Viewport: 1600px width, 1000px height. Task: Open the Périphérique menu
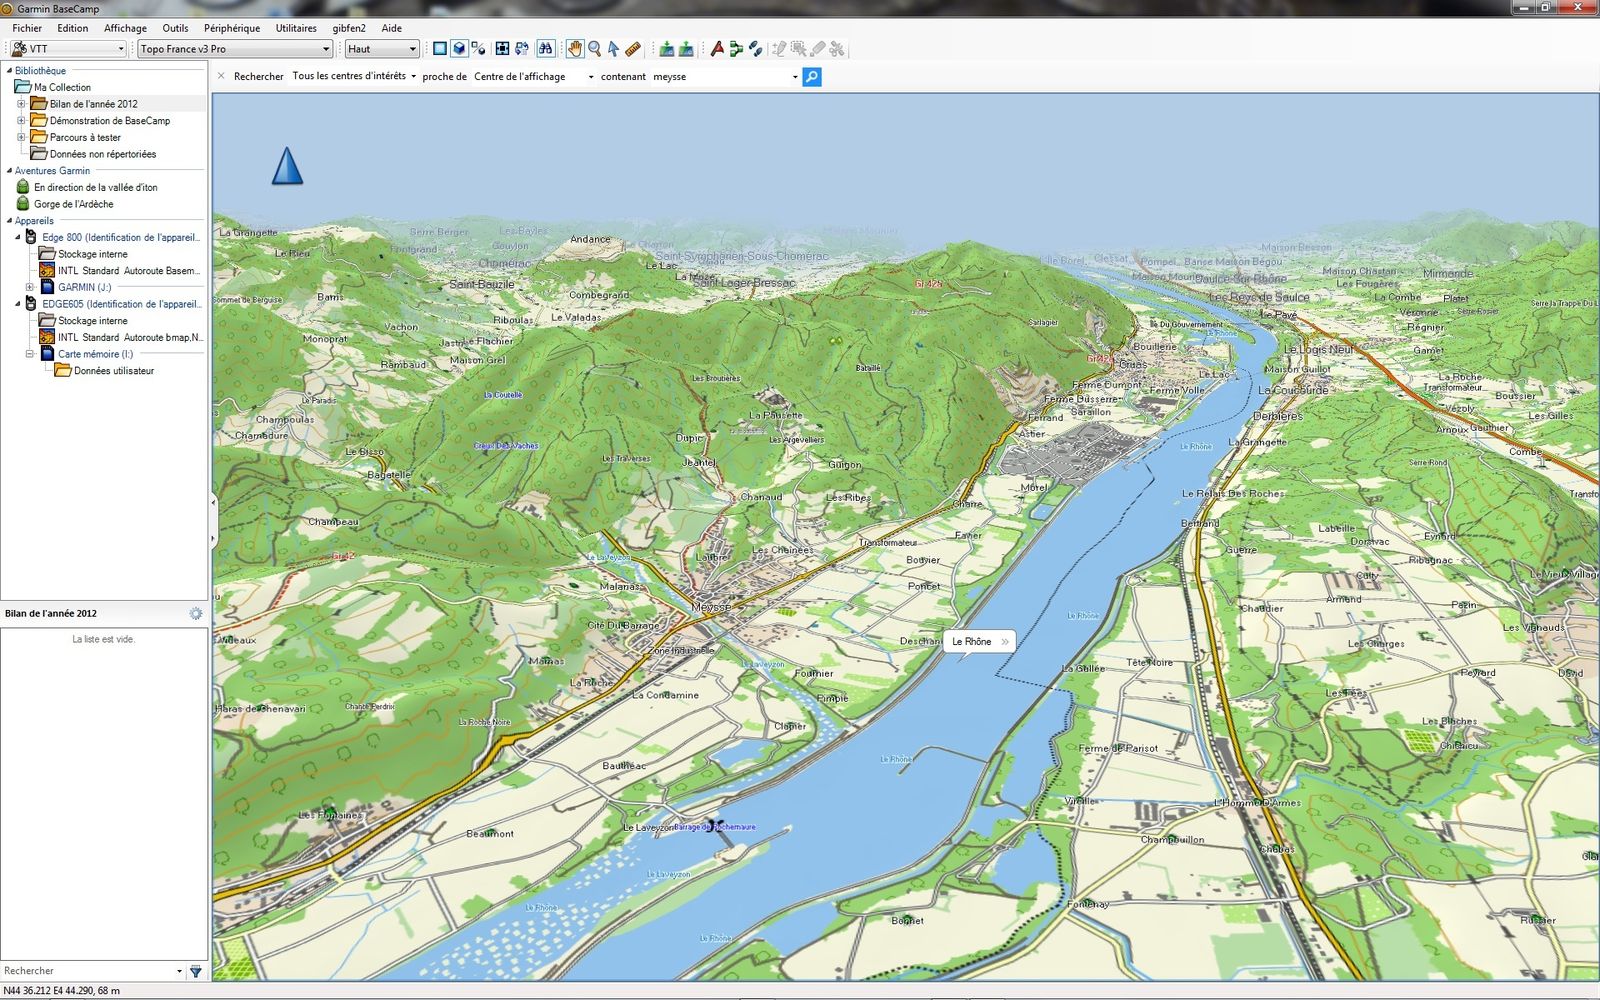(x=232, y=28)
